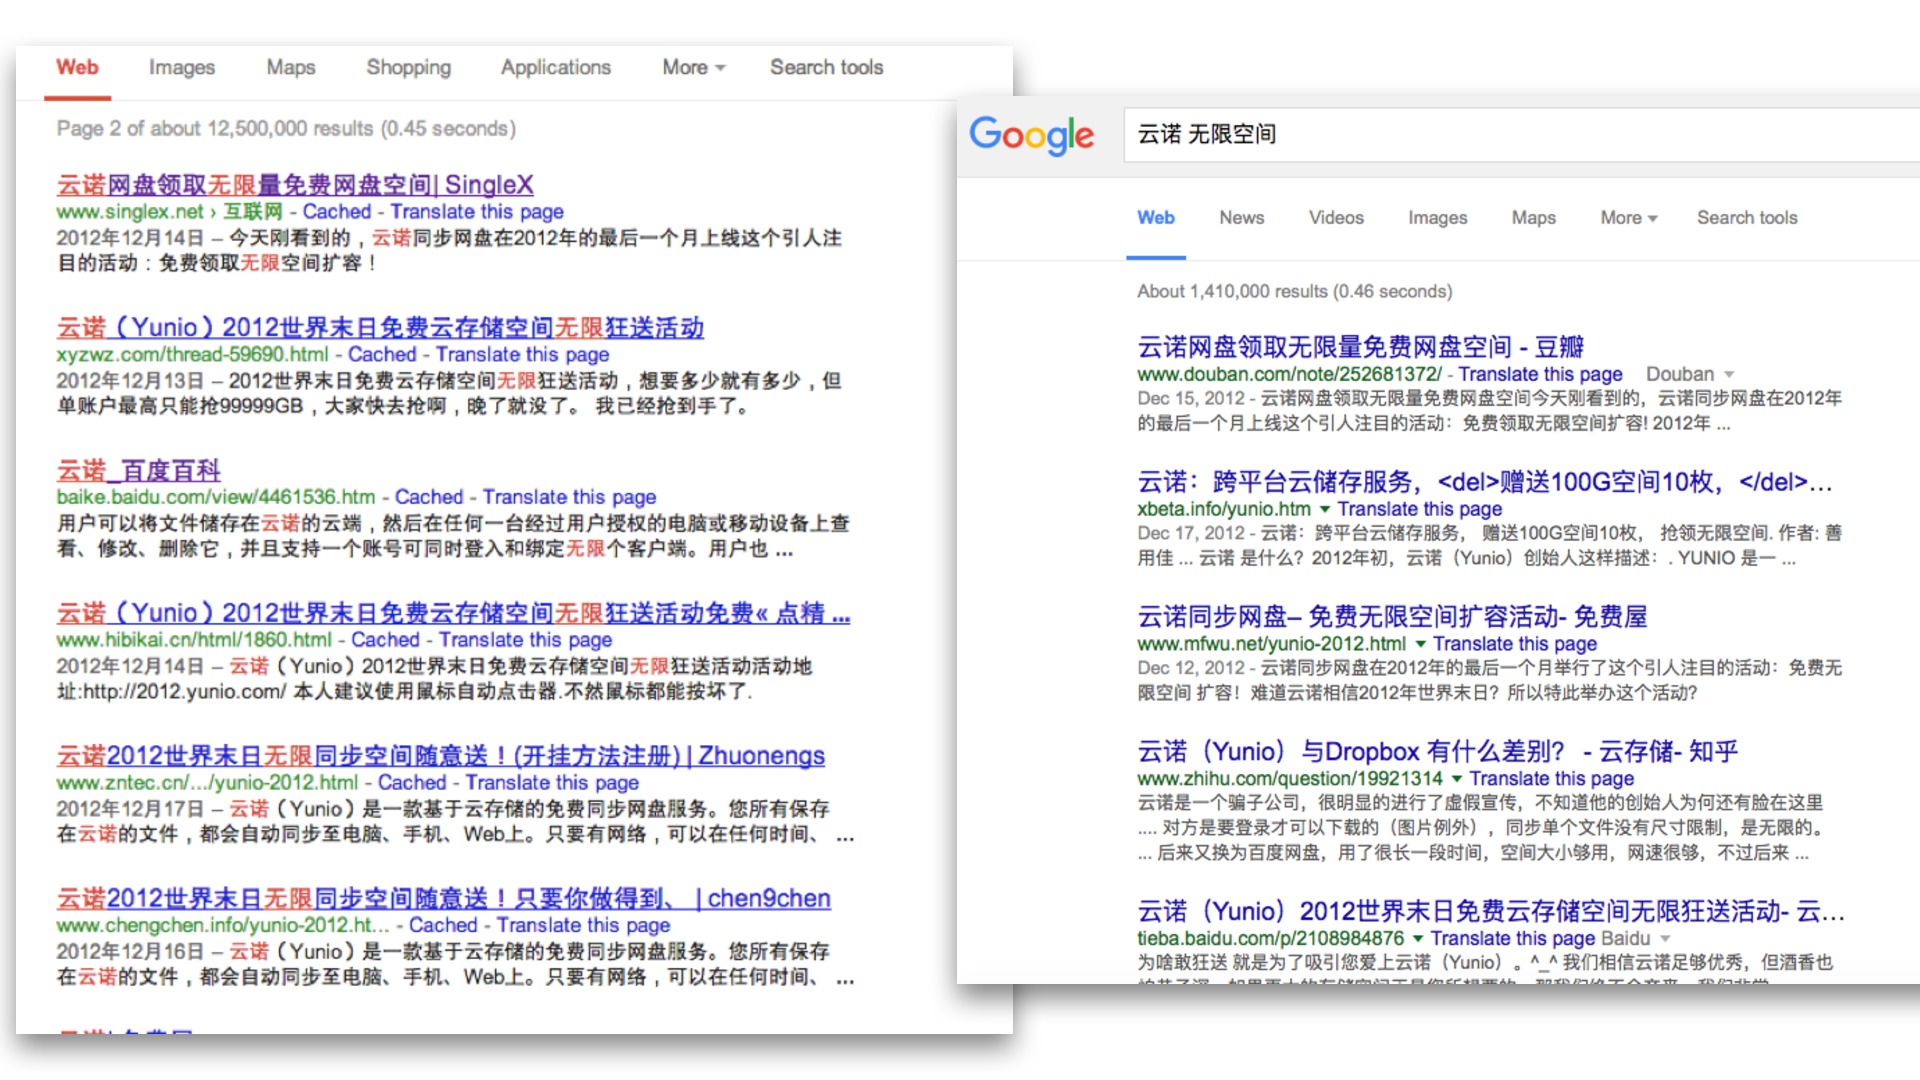Screen dimensions: 1920x1080
Task: Click URL text www.hibikai.cn/html/1860.html
Action: [194, 639]
